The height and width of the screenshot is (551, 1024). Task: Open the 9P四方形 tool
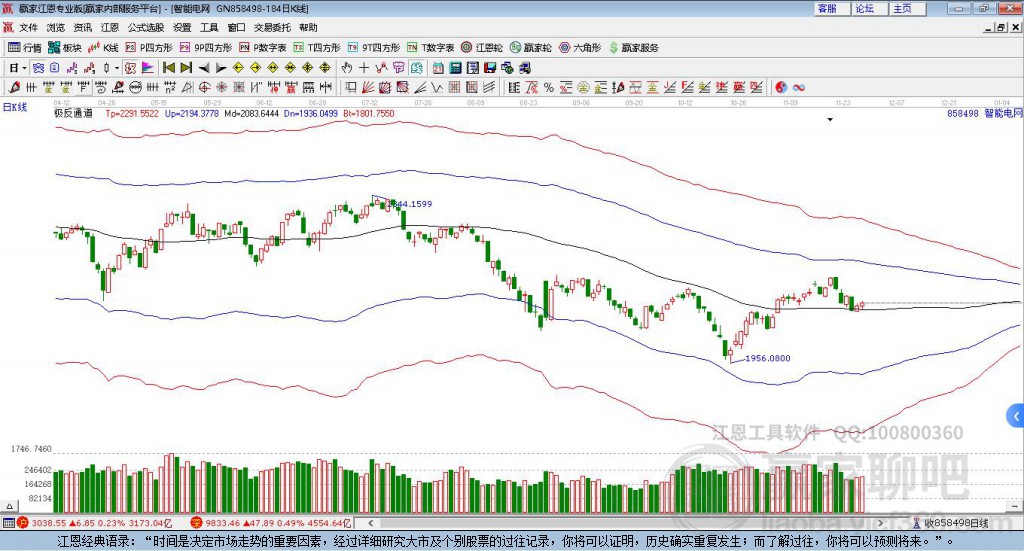click(x=206, y=48)
